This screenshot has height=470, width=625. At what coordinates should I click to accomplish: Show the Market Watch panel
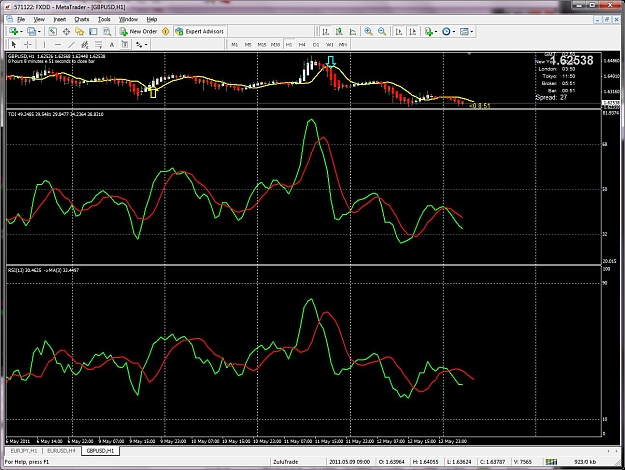(x=53, y=31)
